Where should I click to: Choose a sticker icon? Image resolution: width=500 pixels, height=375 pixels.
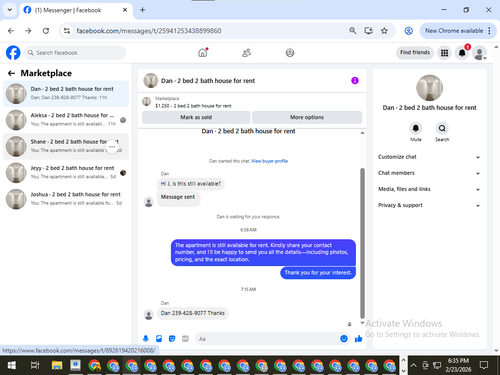point(172,339)
